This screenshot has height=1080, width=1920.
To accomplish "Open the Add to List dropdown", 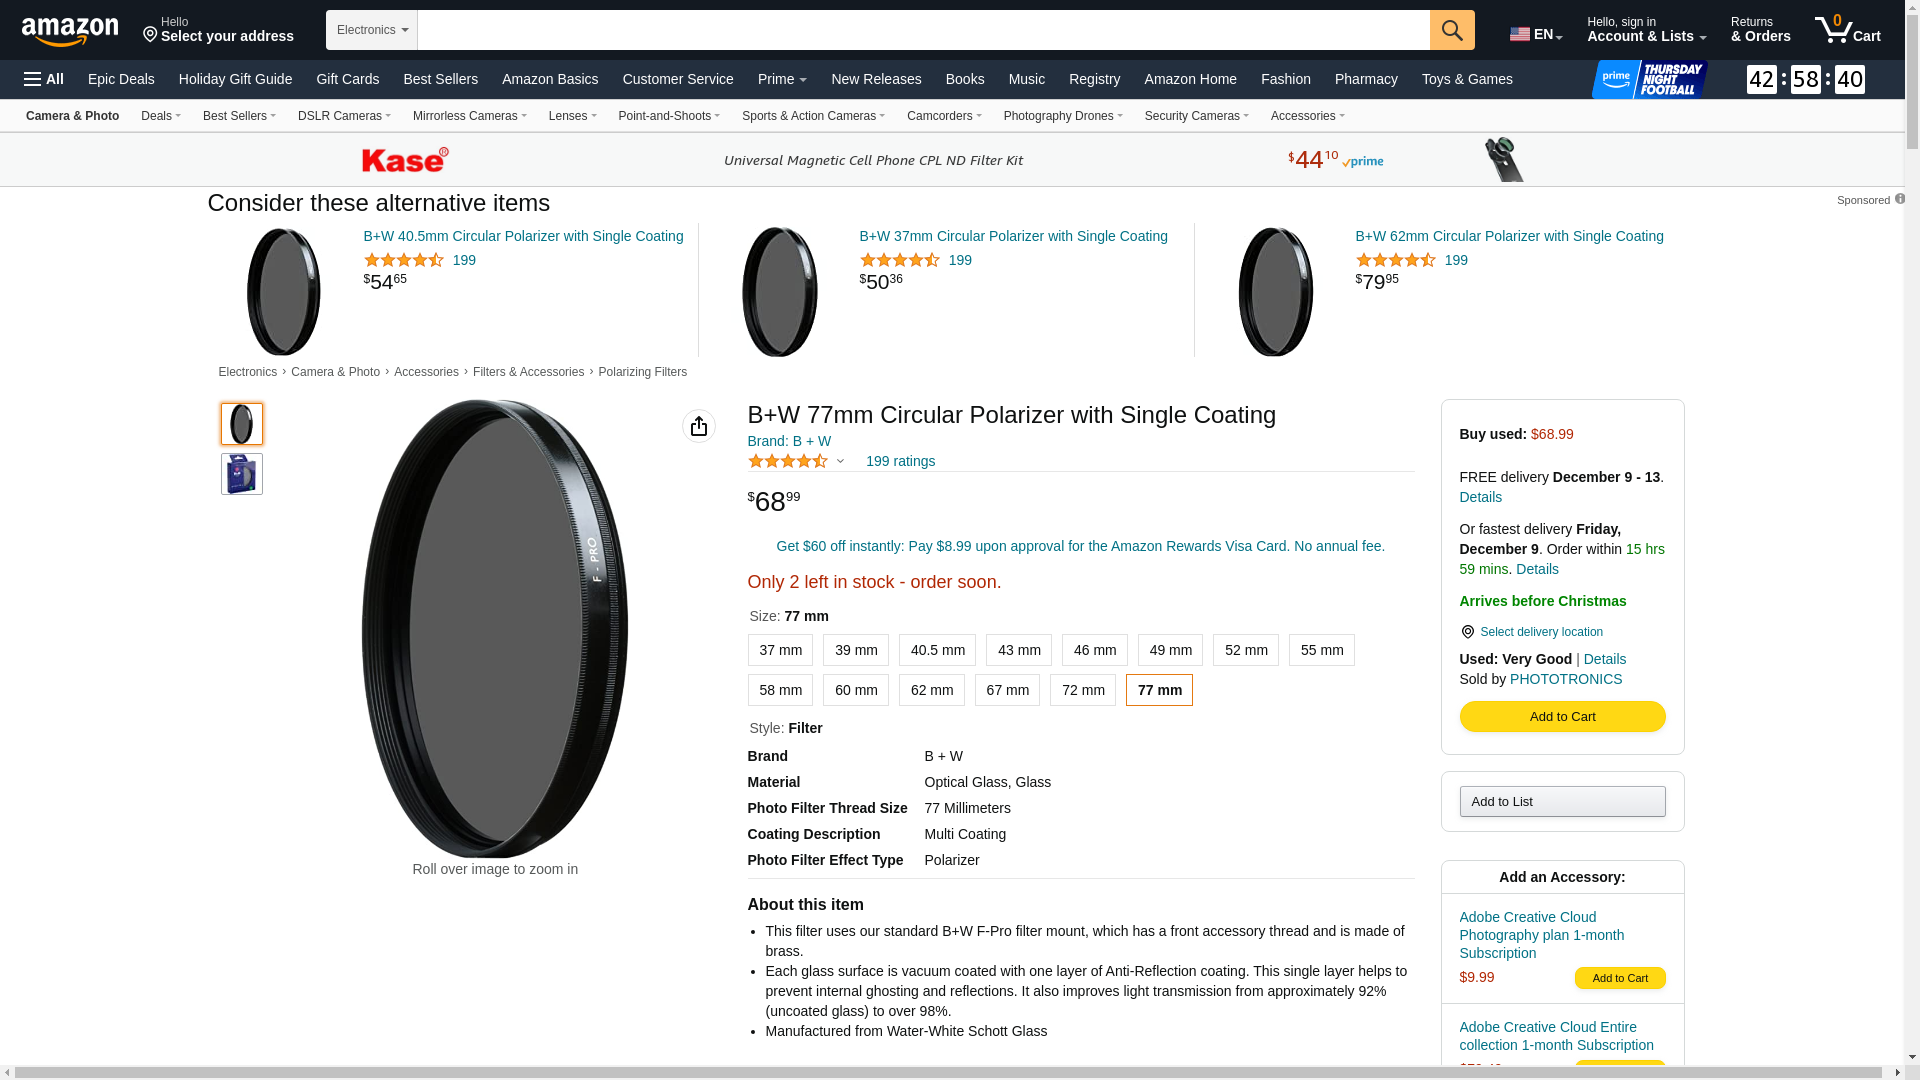I will 1562,801.
